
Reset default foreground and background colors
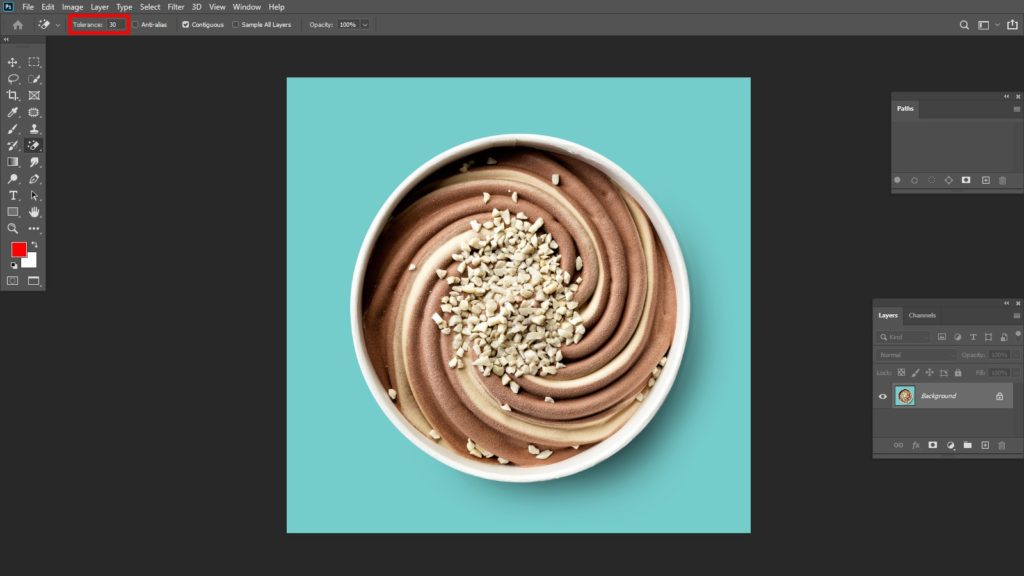(x=14, y=265)
